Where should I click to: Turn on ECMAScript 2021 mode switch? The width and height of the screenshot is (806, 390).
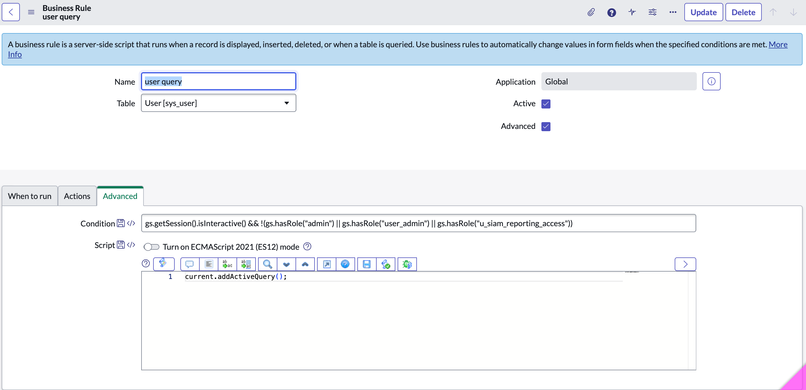tap(152, 247)
